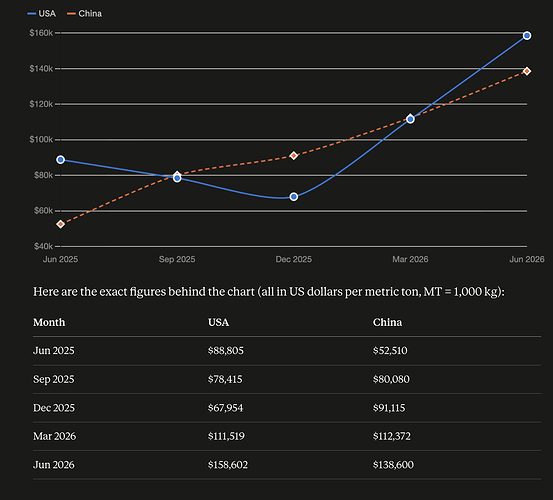Select USA data point for Mar 2026
Viewport: 553px width, 500px height.
pos(410,119)
